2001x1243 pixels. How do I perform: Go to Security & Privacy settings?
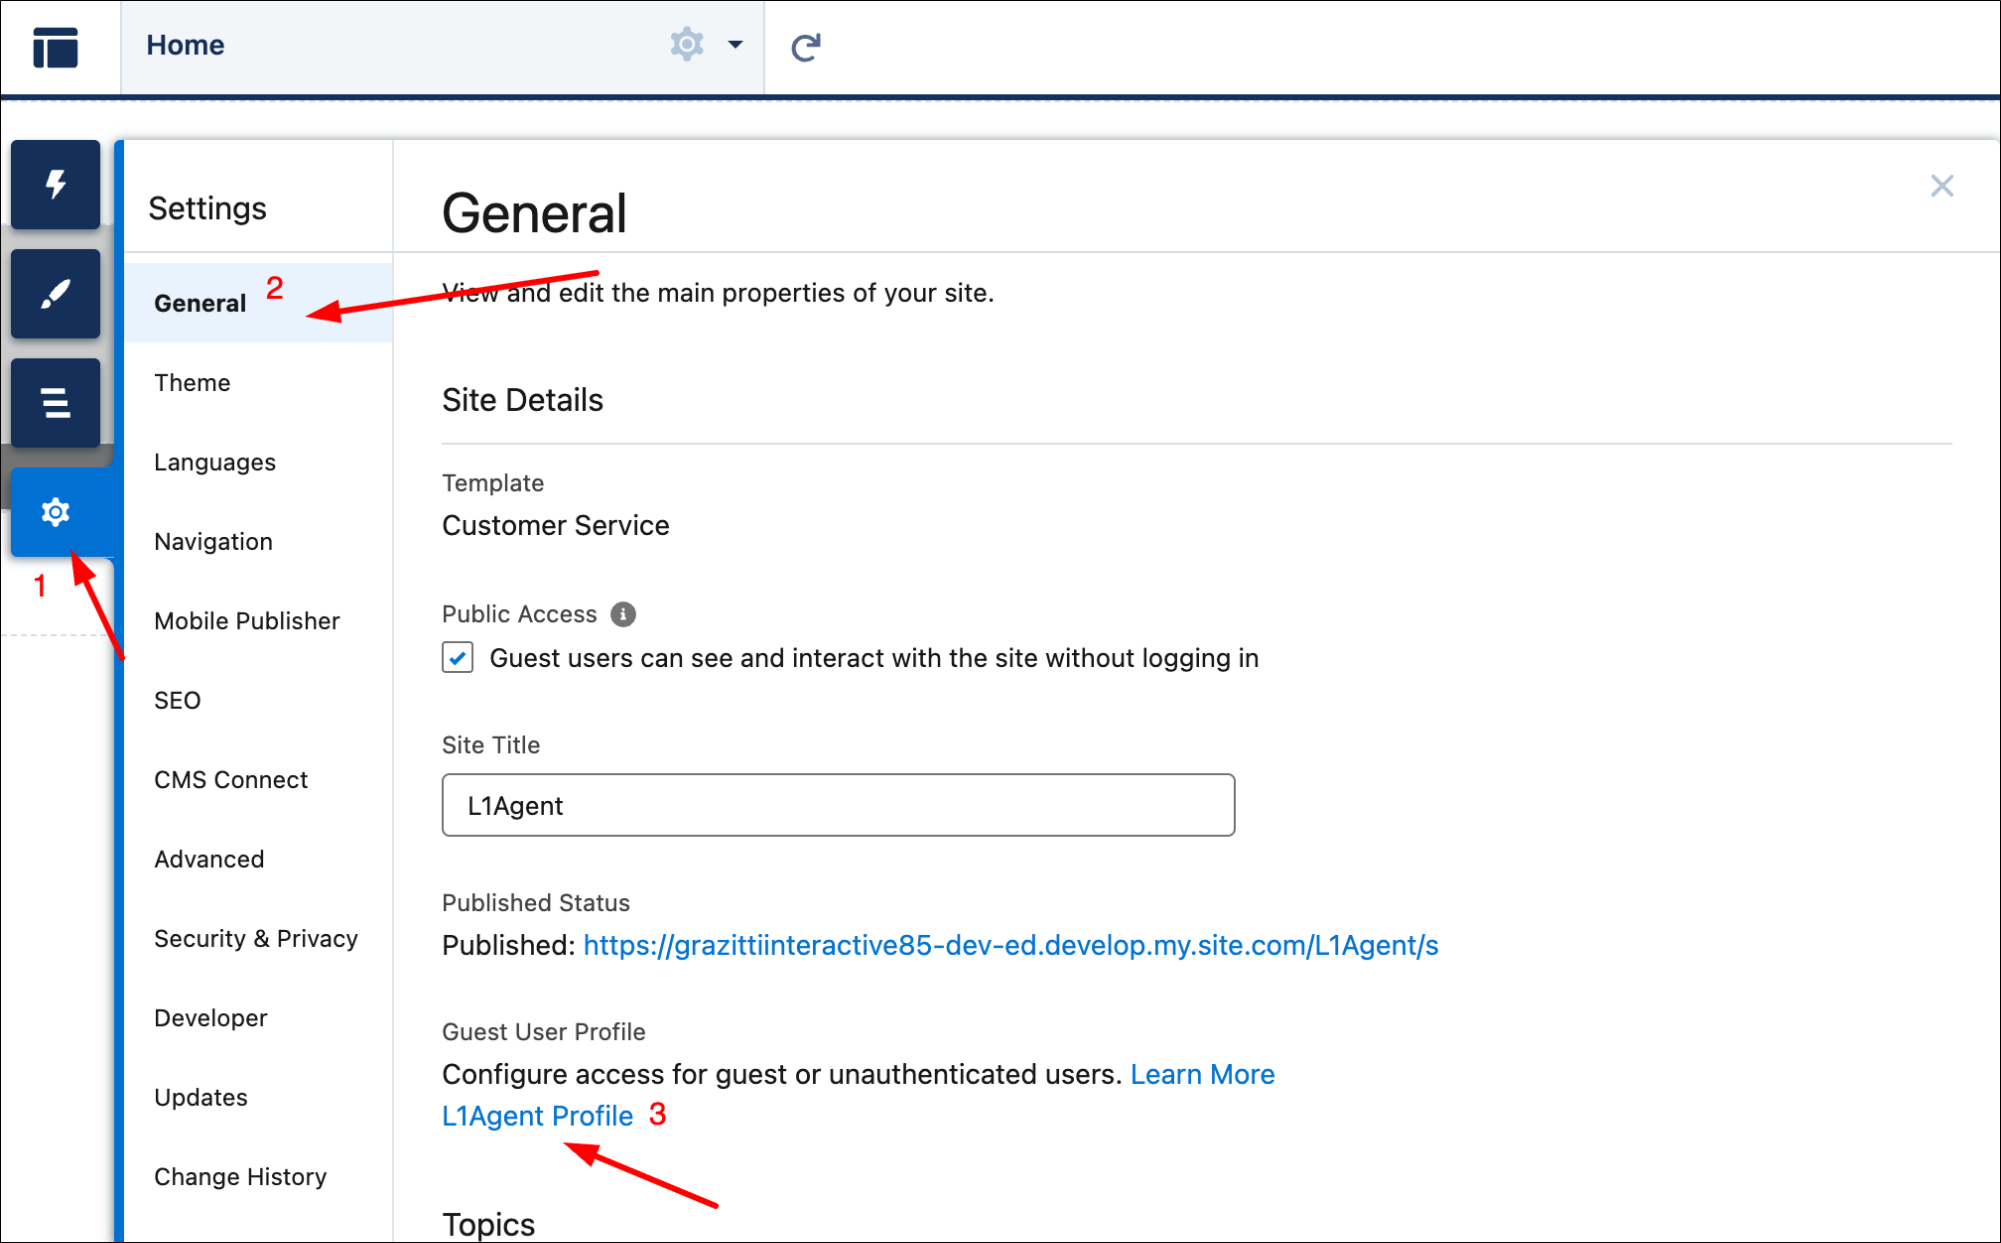click(x=256, y=938)
